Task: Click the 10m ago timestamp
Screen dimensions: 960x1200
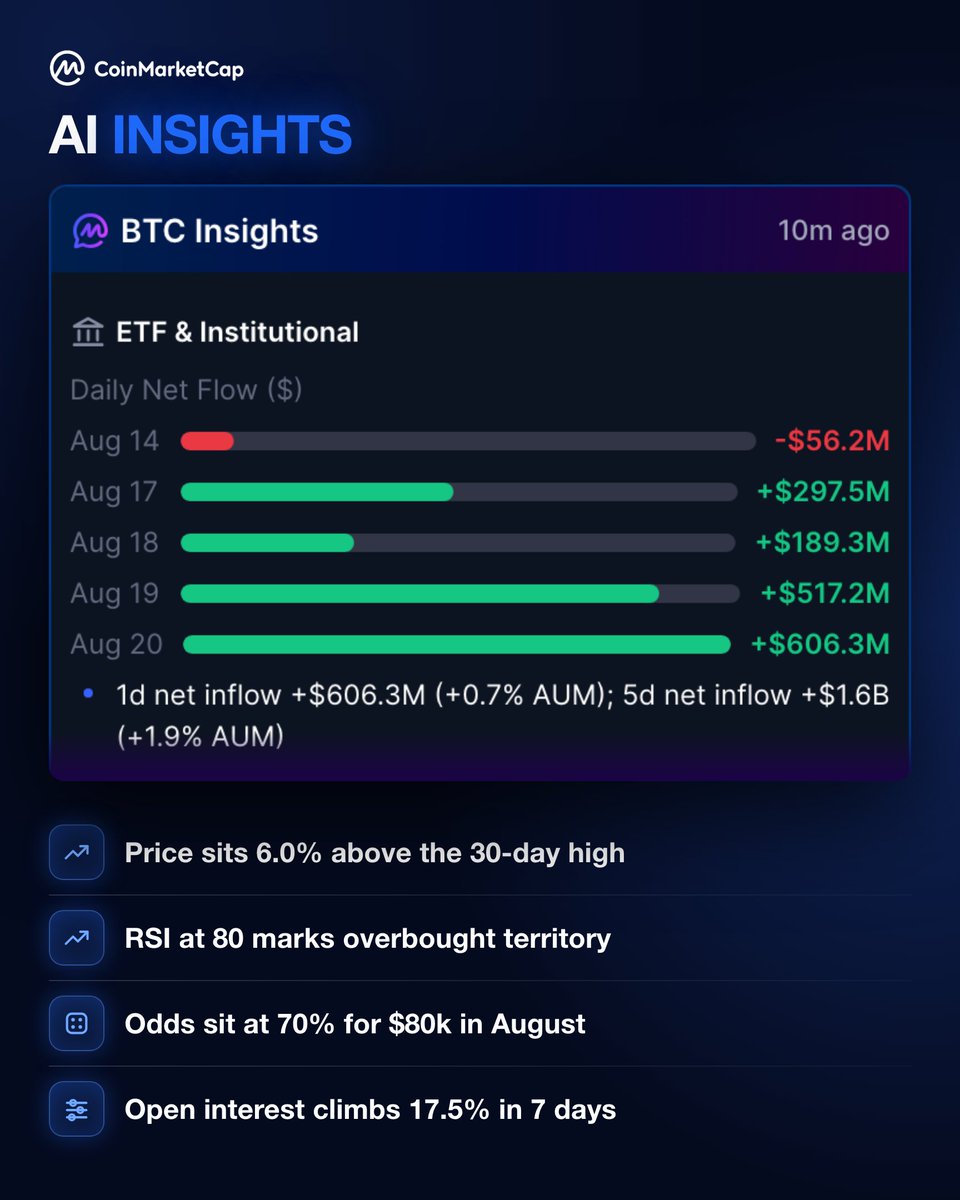Action: pyautogui.click(x=834, y=231)
